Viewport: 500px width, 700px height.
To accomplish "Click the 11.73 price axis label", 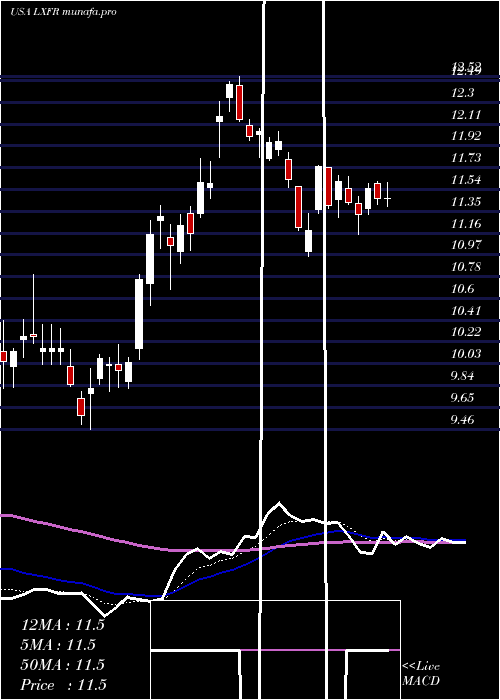I will click(x=466, y=158).
